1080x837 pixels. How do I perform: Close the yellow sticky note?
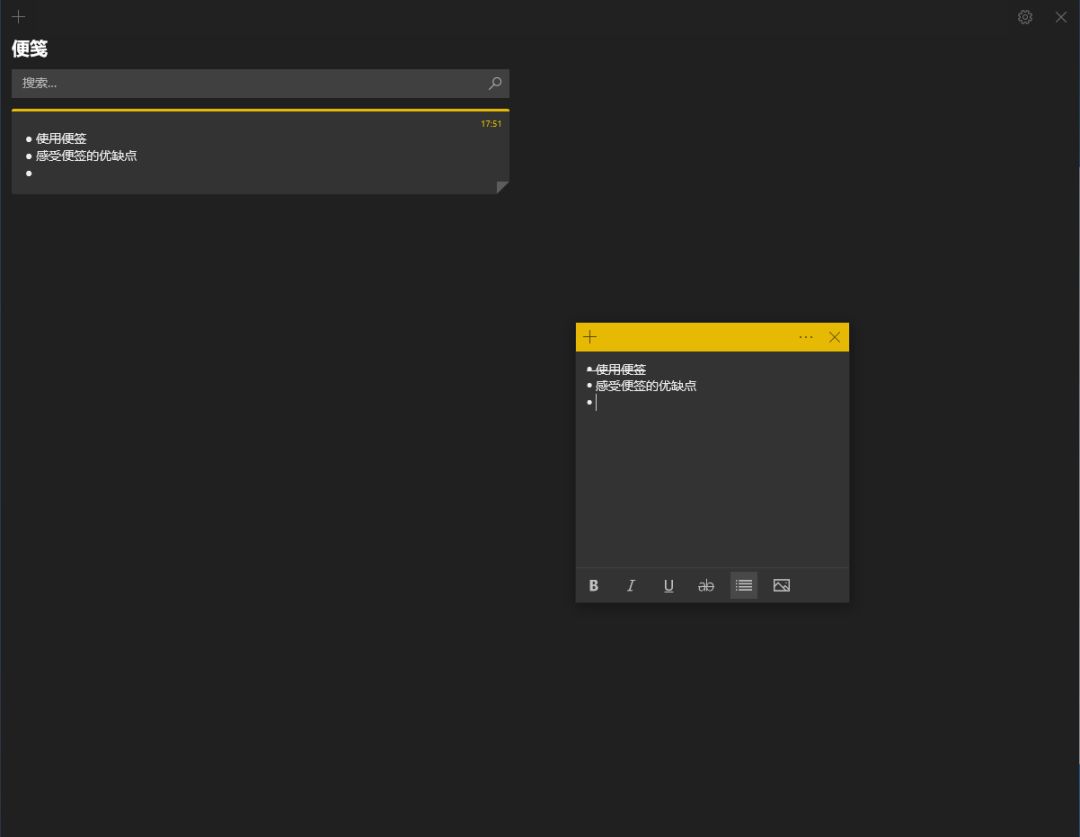tap(835, 337)
